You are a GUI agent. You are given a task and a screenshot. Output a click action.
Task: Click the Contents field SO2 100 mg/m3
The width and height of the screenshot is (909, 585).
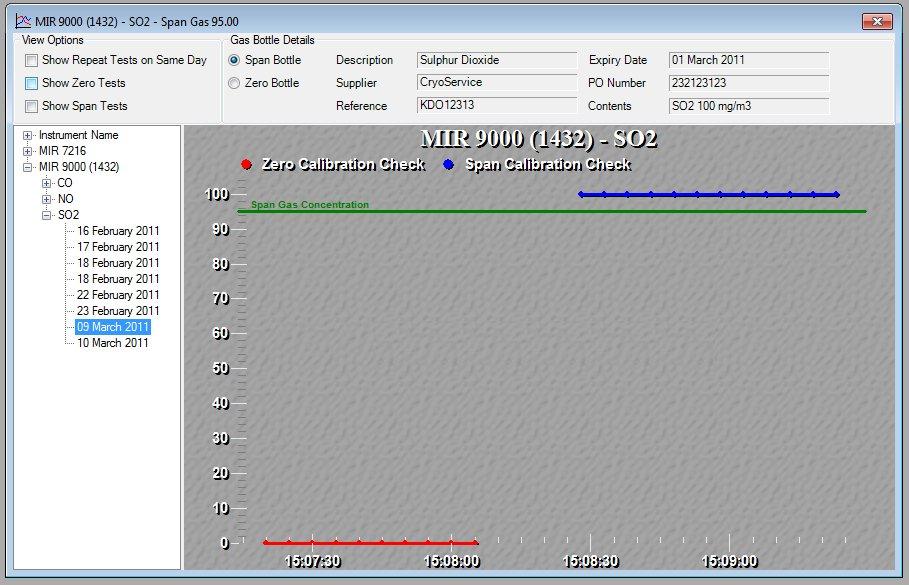pyautogui.click(x=748, y=106)
